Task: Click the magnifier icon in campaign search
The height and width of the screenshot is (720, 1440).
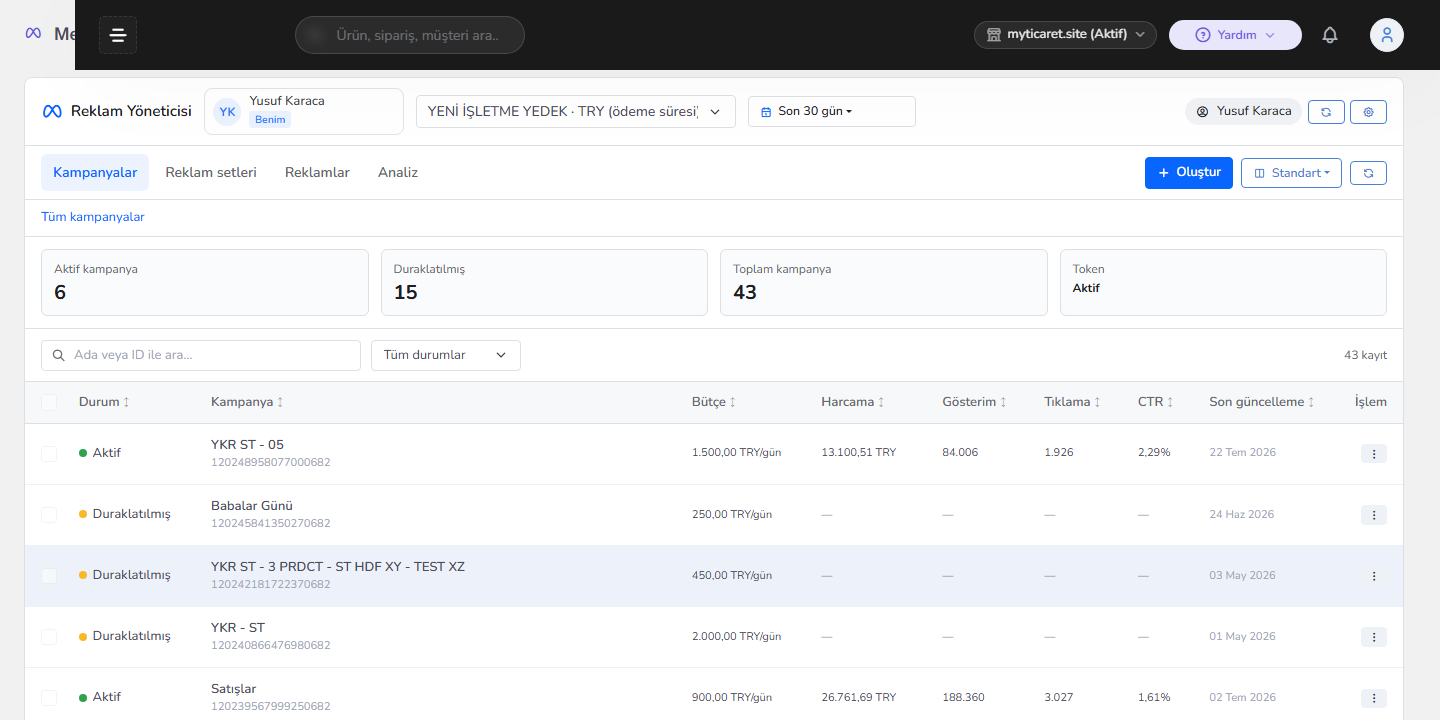Action: tap(59, 355)
